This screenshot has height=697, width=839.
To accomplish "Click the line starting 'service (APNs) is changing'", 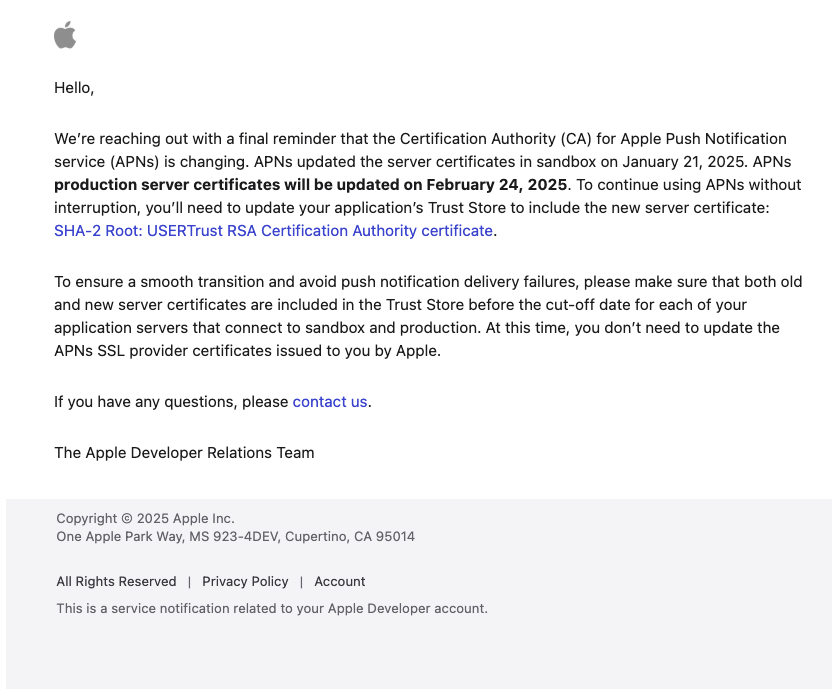I will tap(423, 162).
